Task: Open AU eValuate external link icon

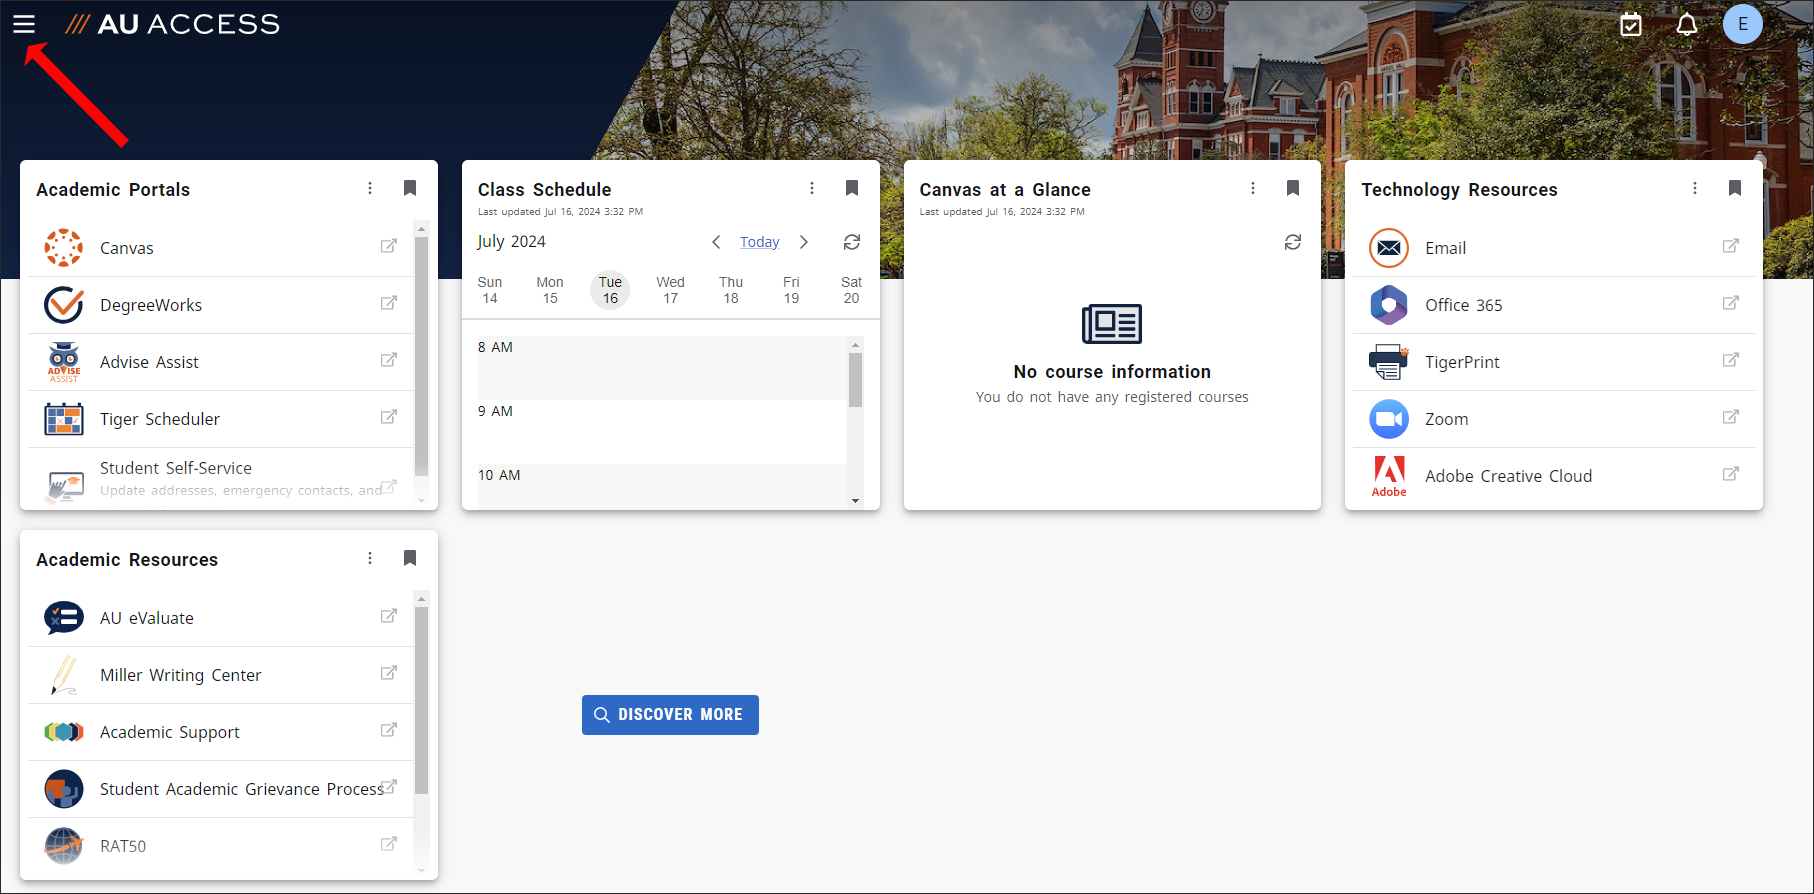Action: 389,616
